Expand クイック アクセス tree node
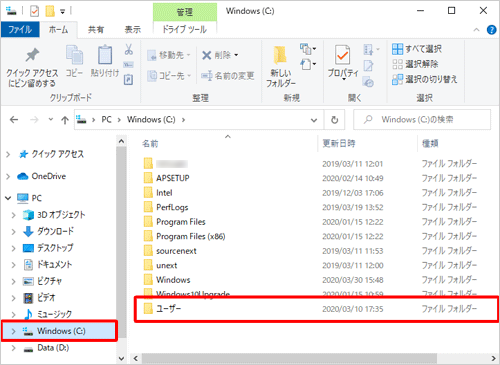 pyautogui.click(x=8, y=154)
